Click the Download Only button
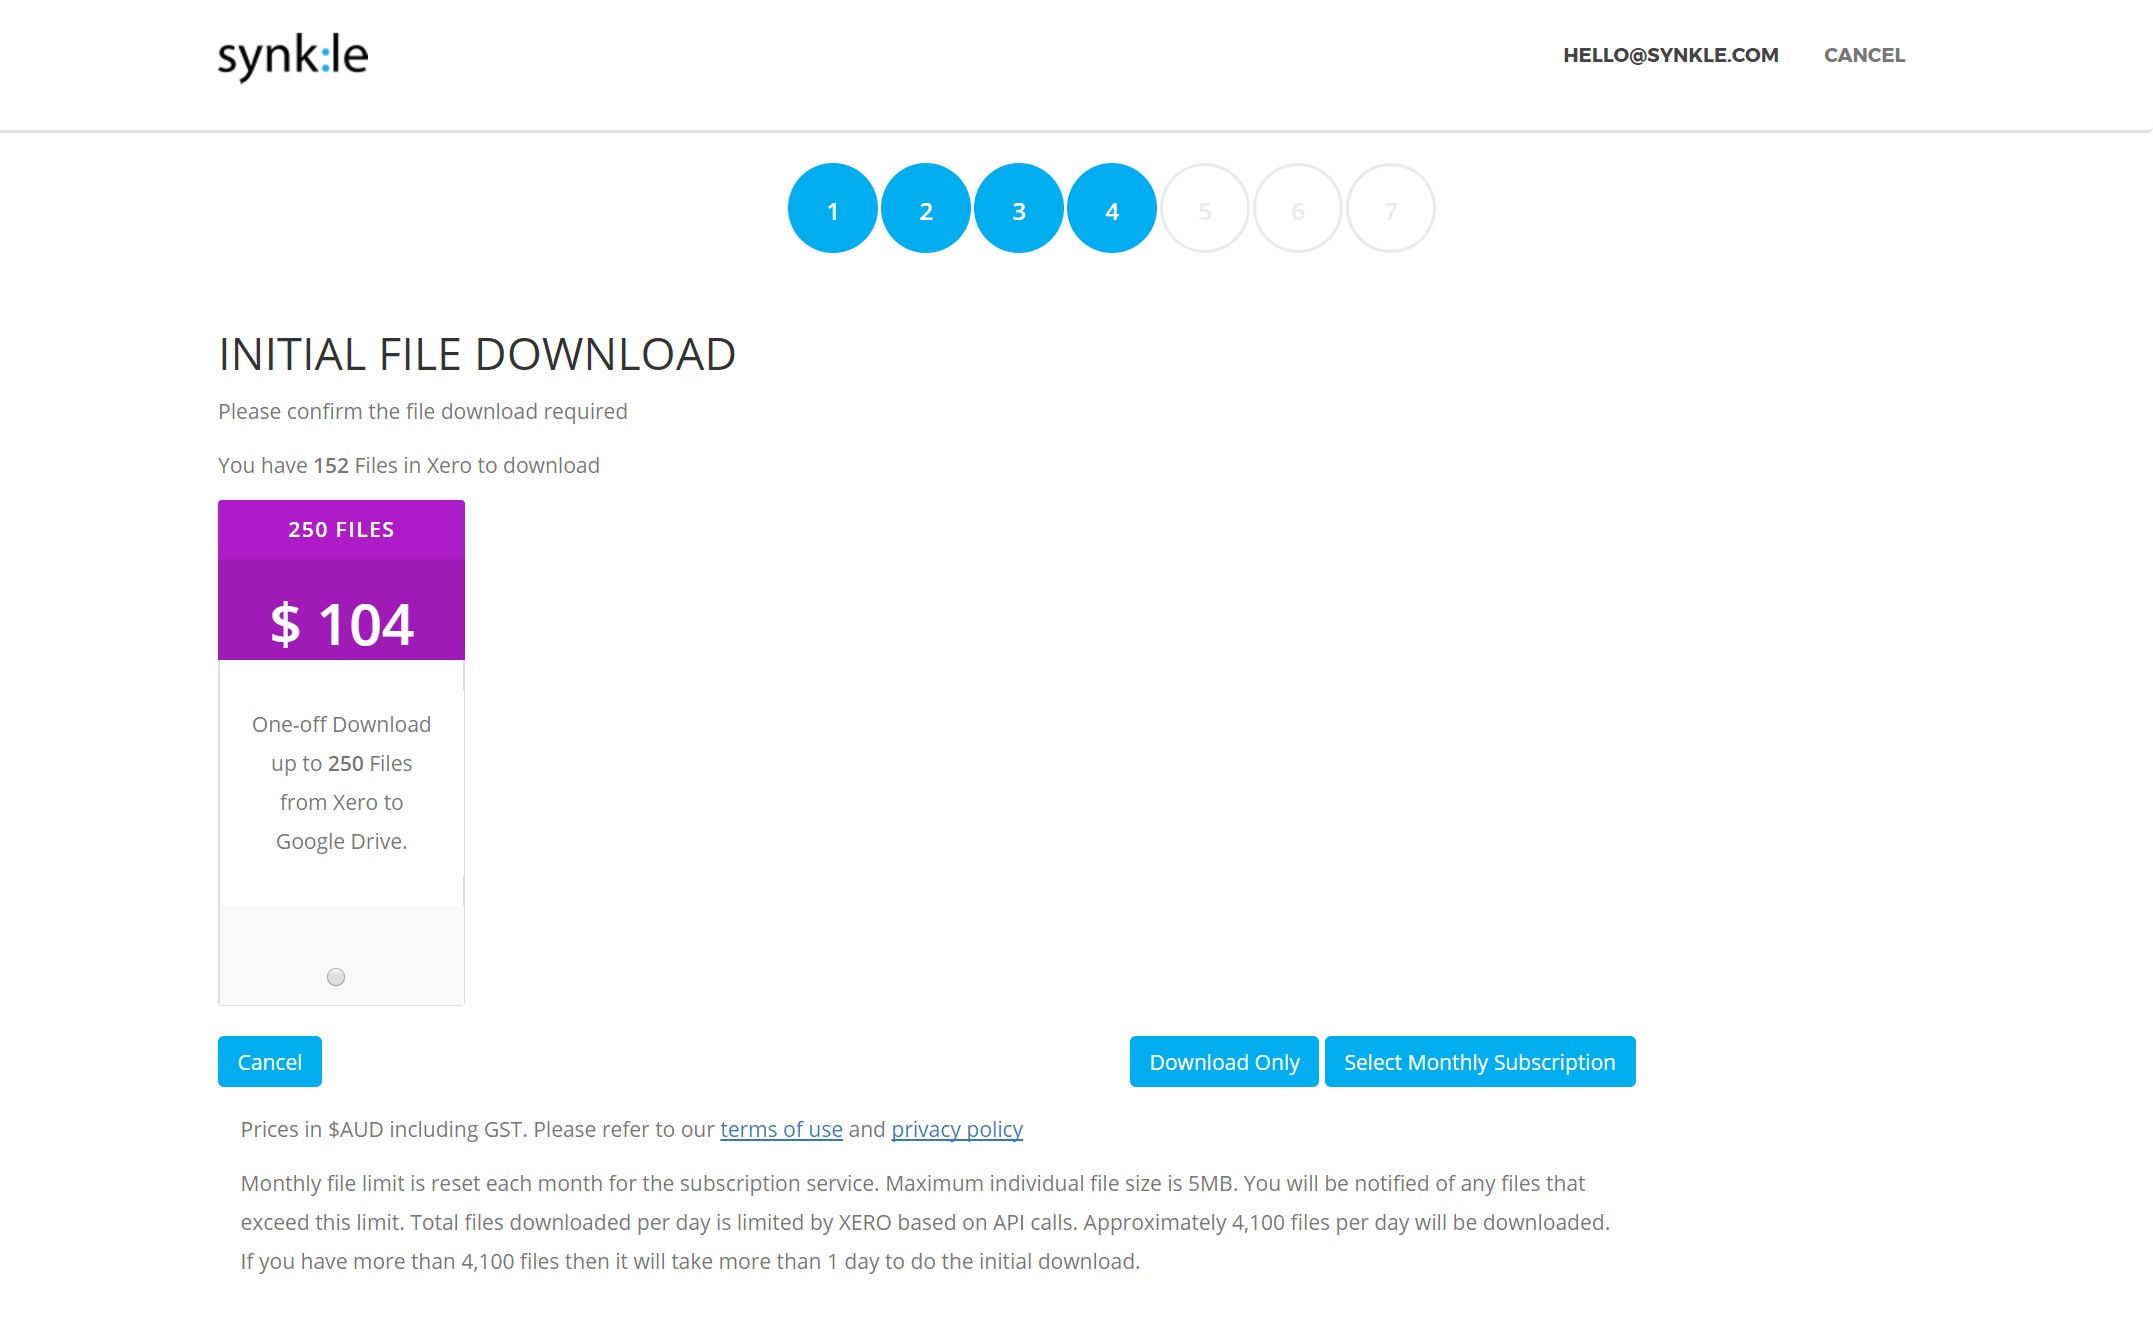2153x1335 pixels. click(1224, 1062)
